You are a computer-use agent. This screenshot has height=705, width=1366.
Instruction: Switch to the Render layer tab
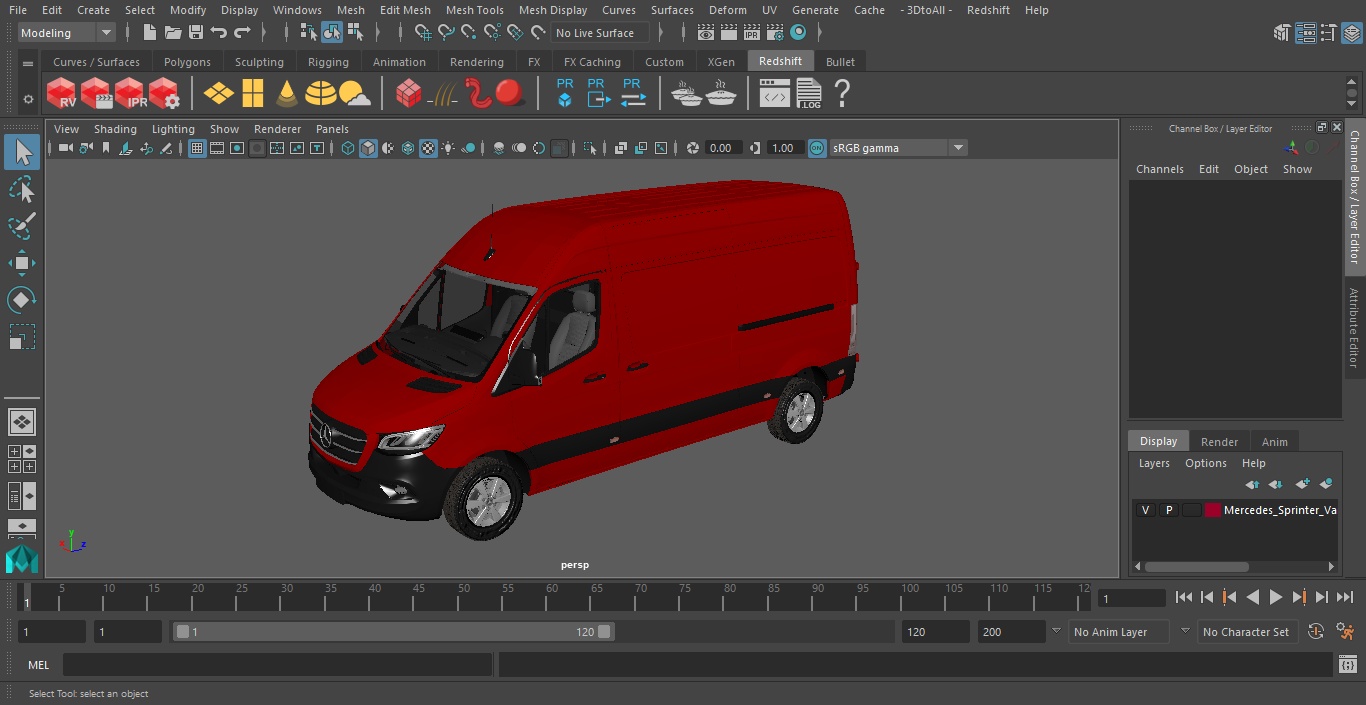pyautogui.click(x=1219, y=442)
